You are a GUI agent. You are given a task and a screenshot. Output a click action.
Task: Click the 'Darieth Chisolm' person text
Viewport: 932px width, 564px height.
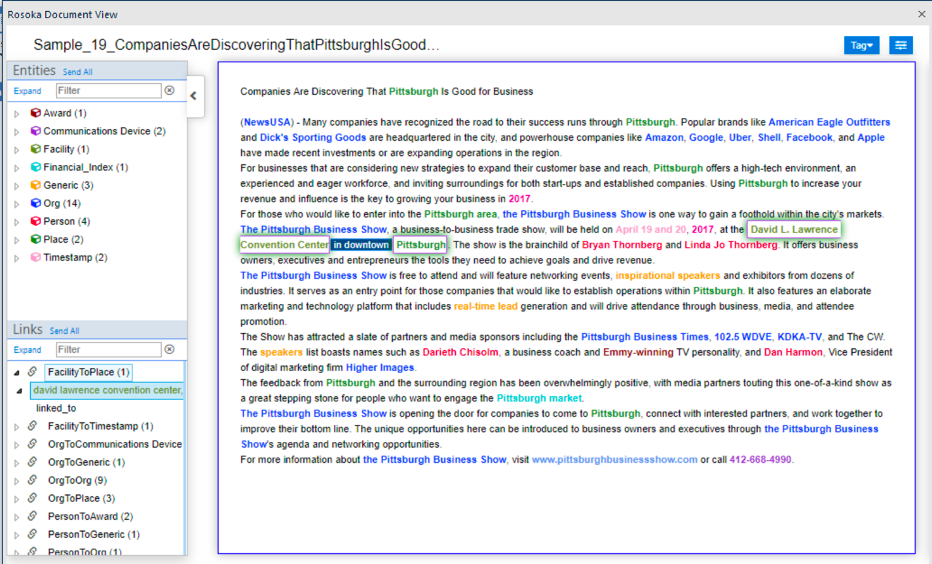(x=460, y=352)
